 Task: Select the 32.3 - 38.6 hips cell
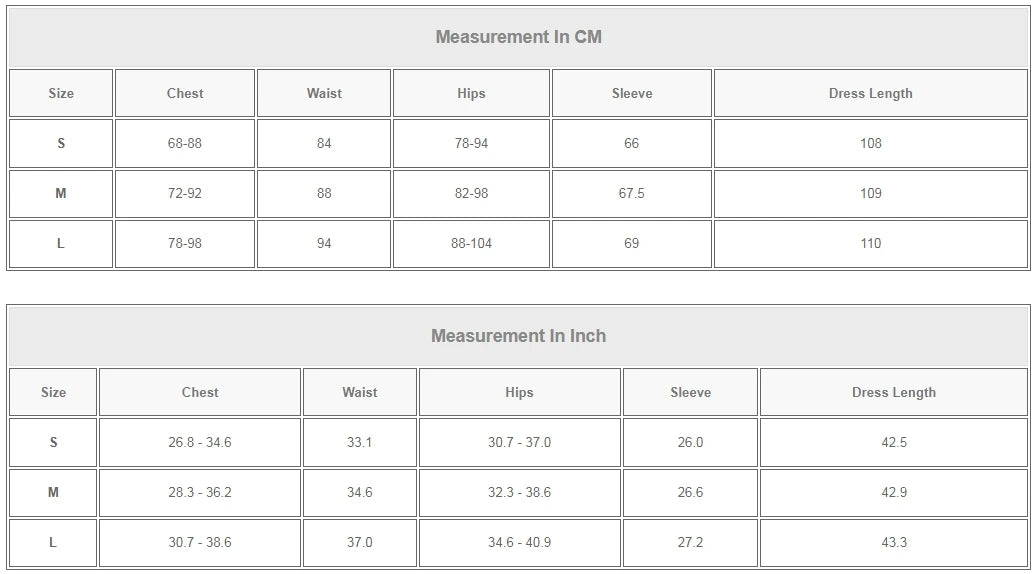519,493
